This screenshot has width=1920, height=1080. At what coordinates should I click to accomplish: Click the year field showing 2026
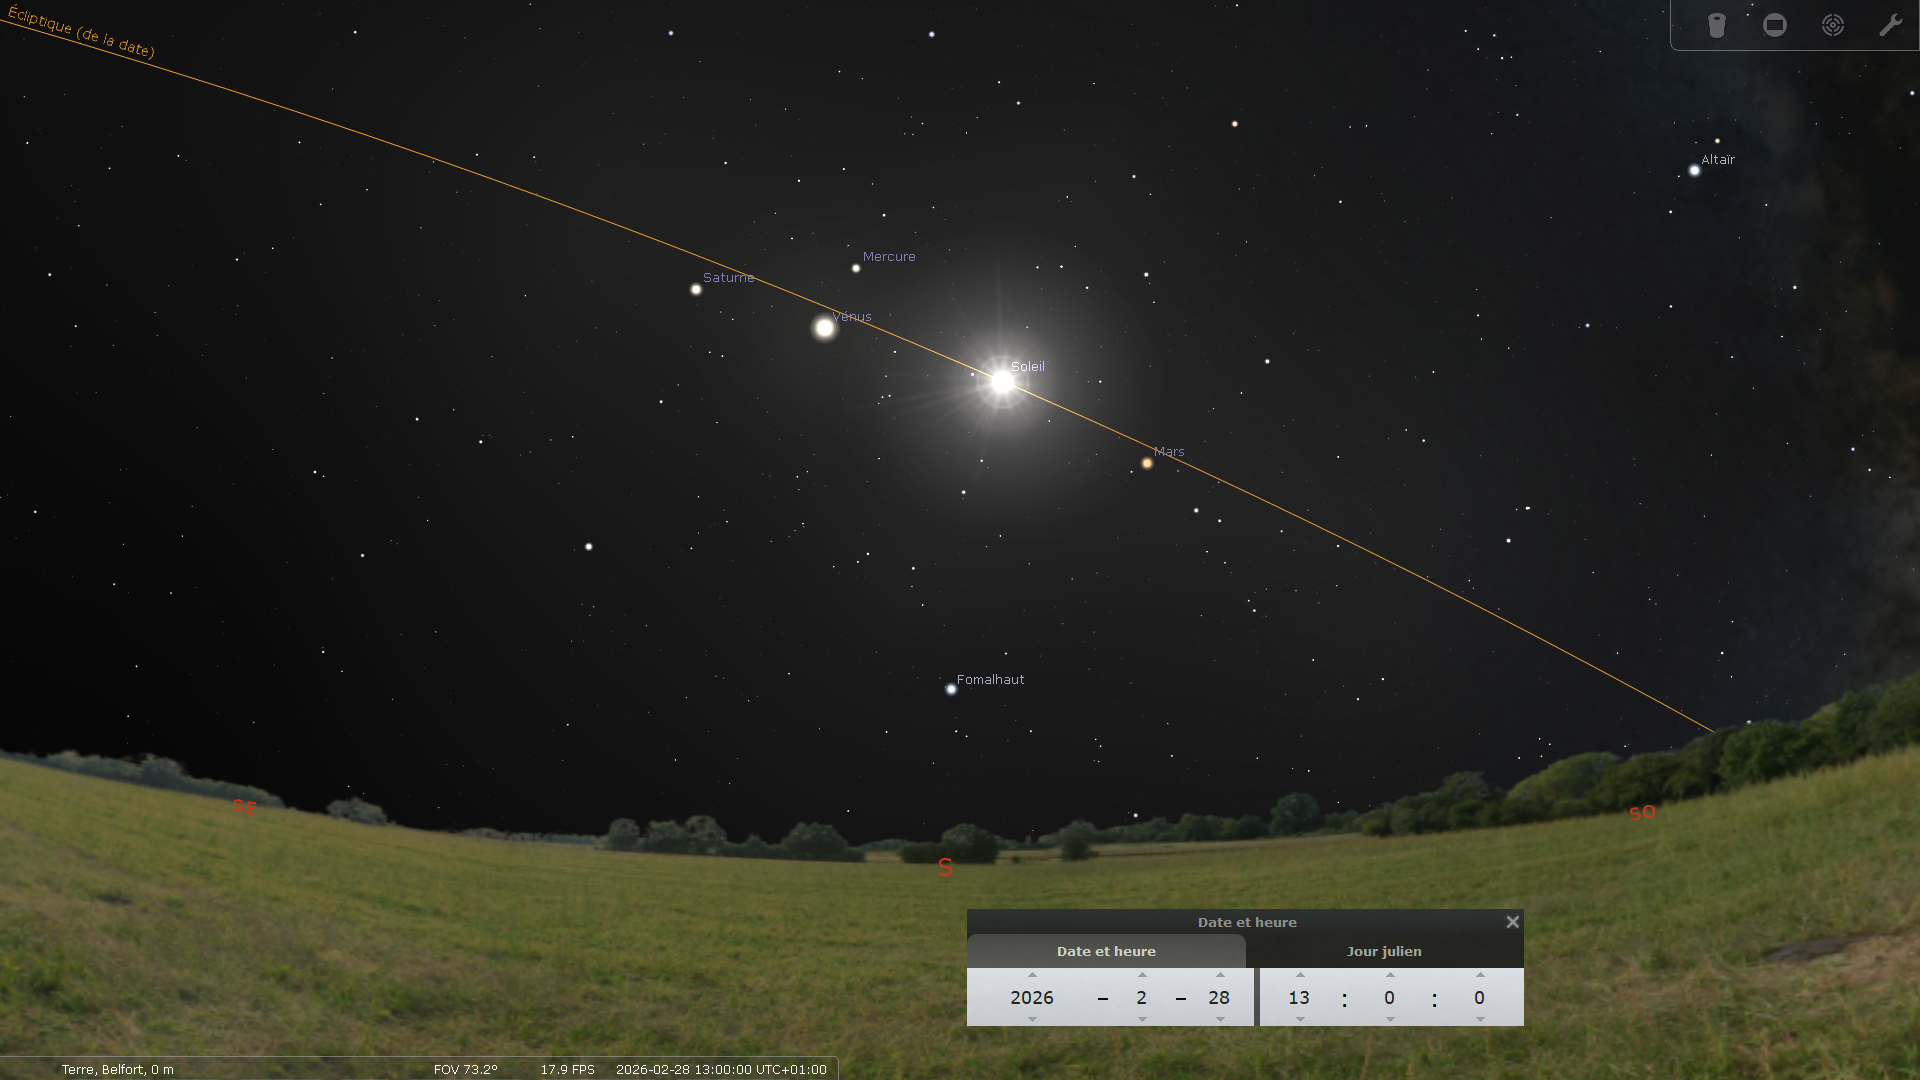click(x=1032, y=997)
